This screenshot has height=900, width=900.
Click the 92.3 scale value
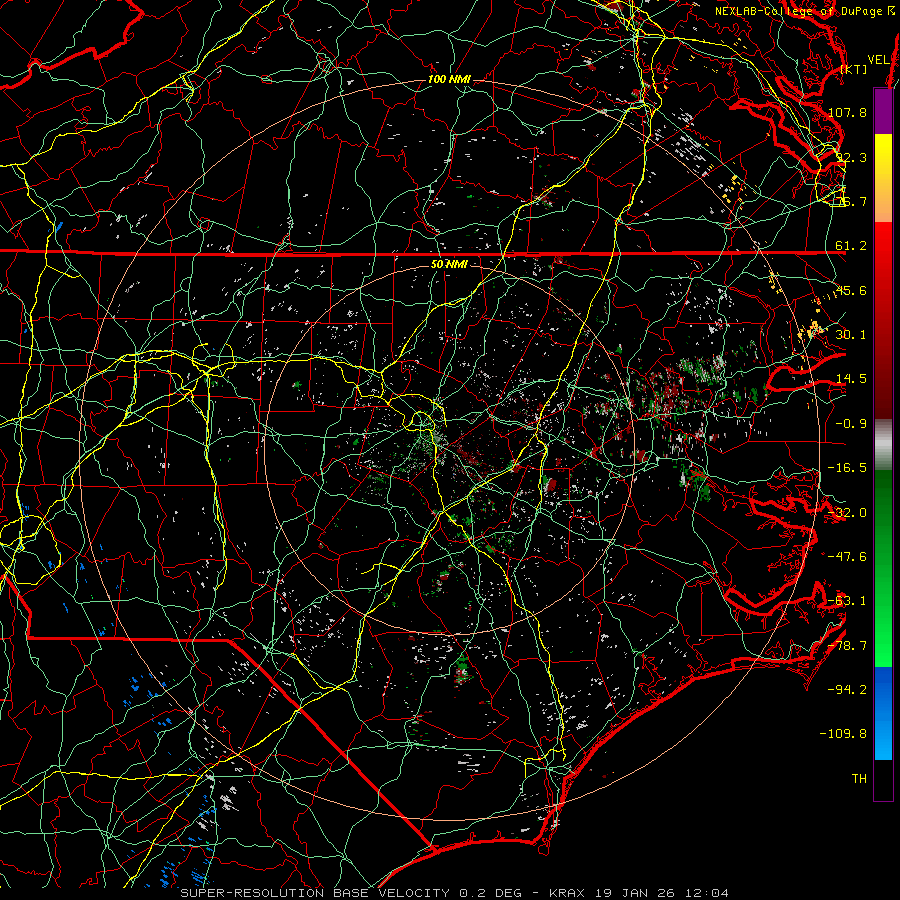tap(851, 157)
